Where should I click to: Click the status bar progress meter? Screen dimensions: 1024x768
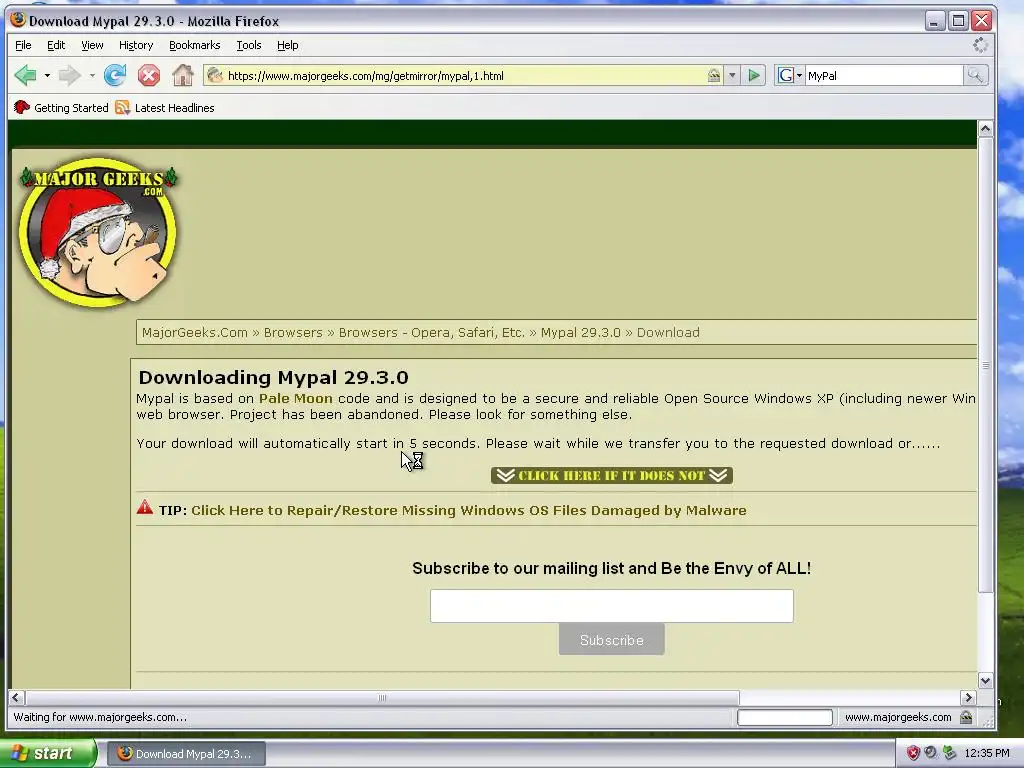[785, 718]
